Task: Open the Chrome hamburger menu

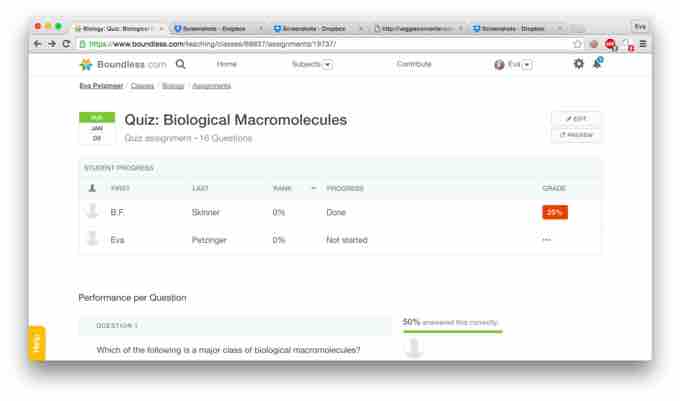Action: coord(642,45)
